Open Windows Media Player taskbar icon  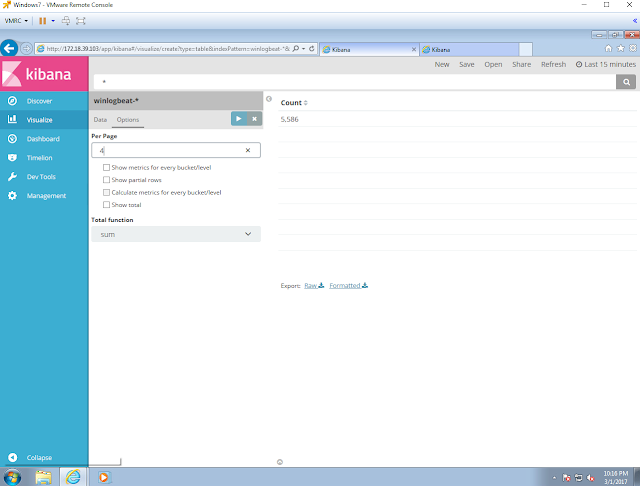pos(104,477)
